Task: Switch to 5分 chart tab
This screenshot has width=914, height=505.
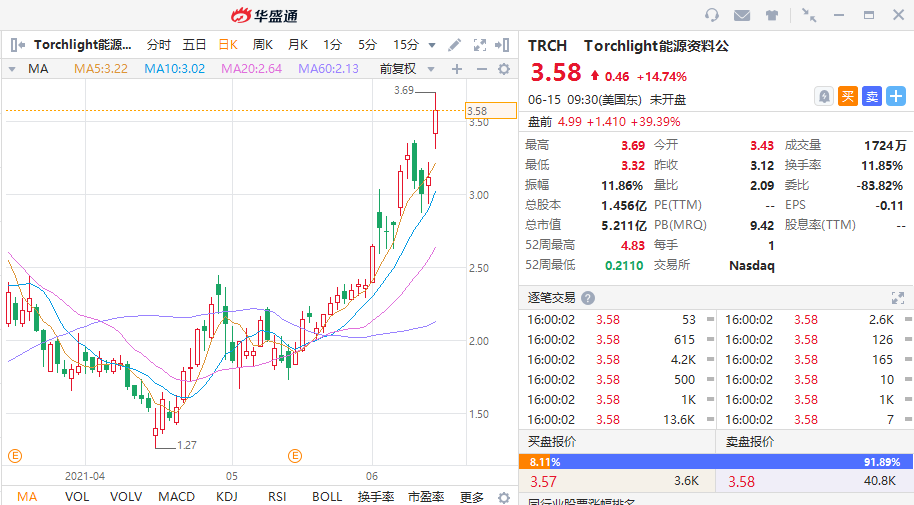Action: click(x=367, y=45)
